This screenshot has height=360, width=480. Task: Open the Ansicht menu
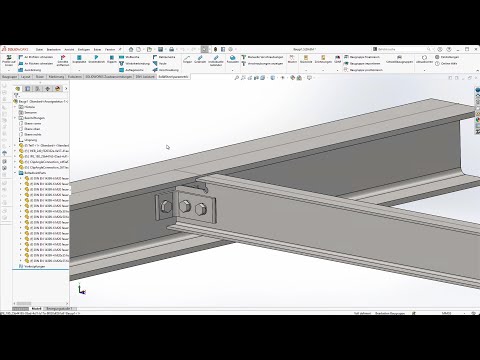click(69, 49)
